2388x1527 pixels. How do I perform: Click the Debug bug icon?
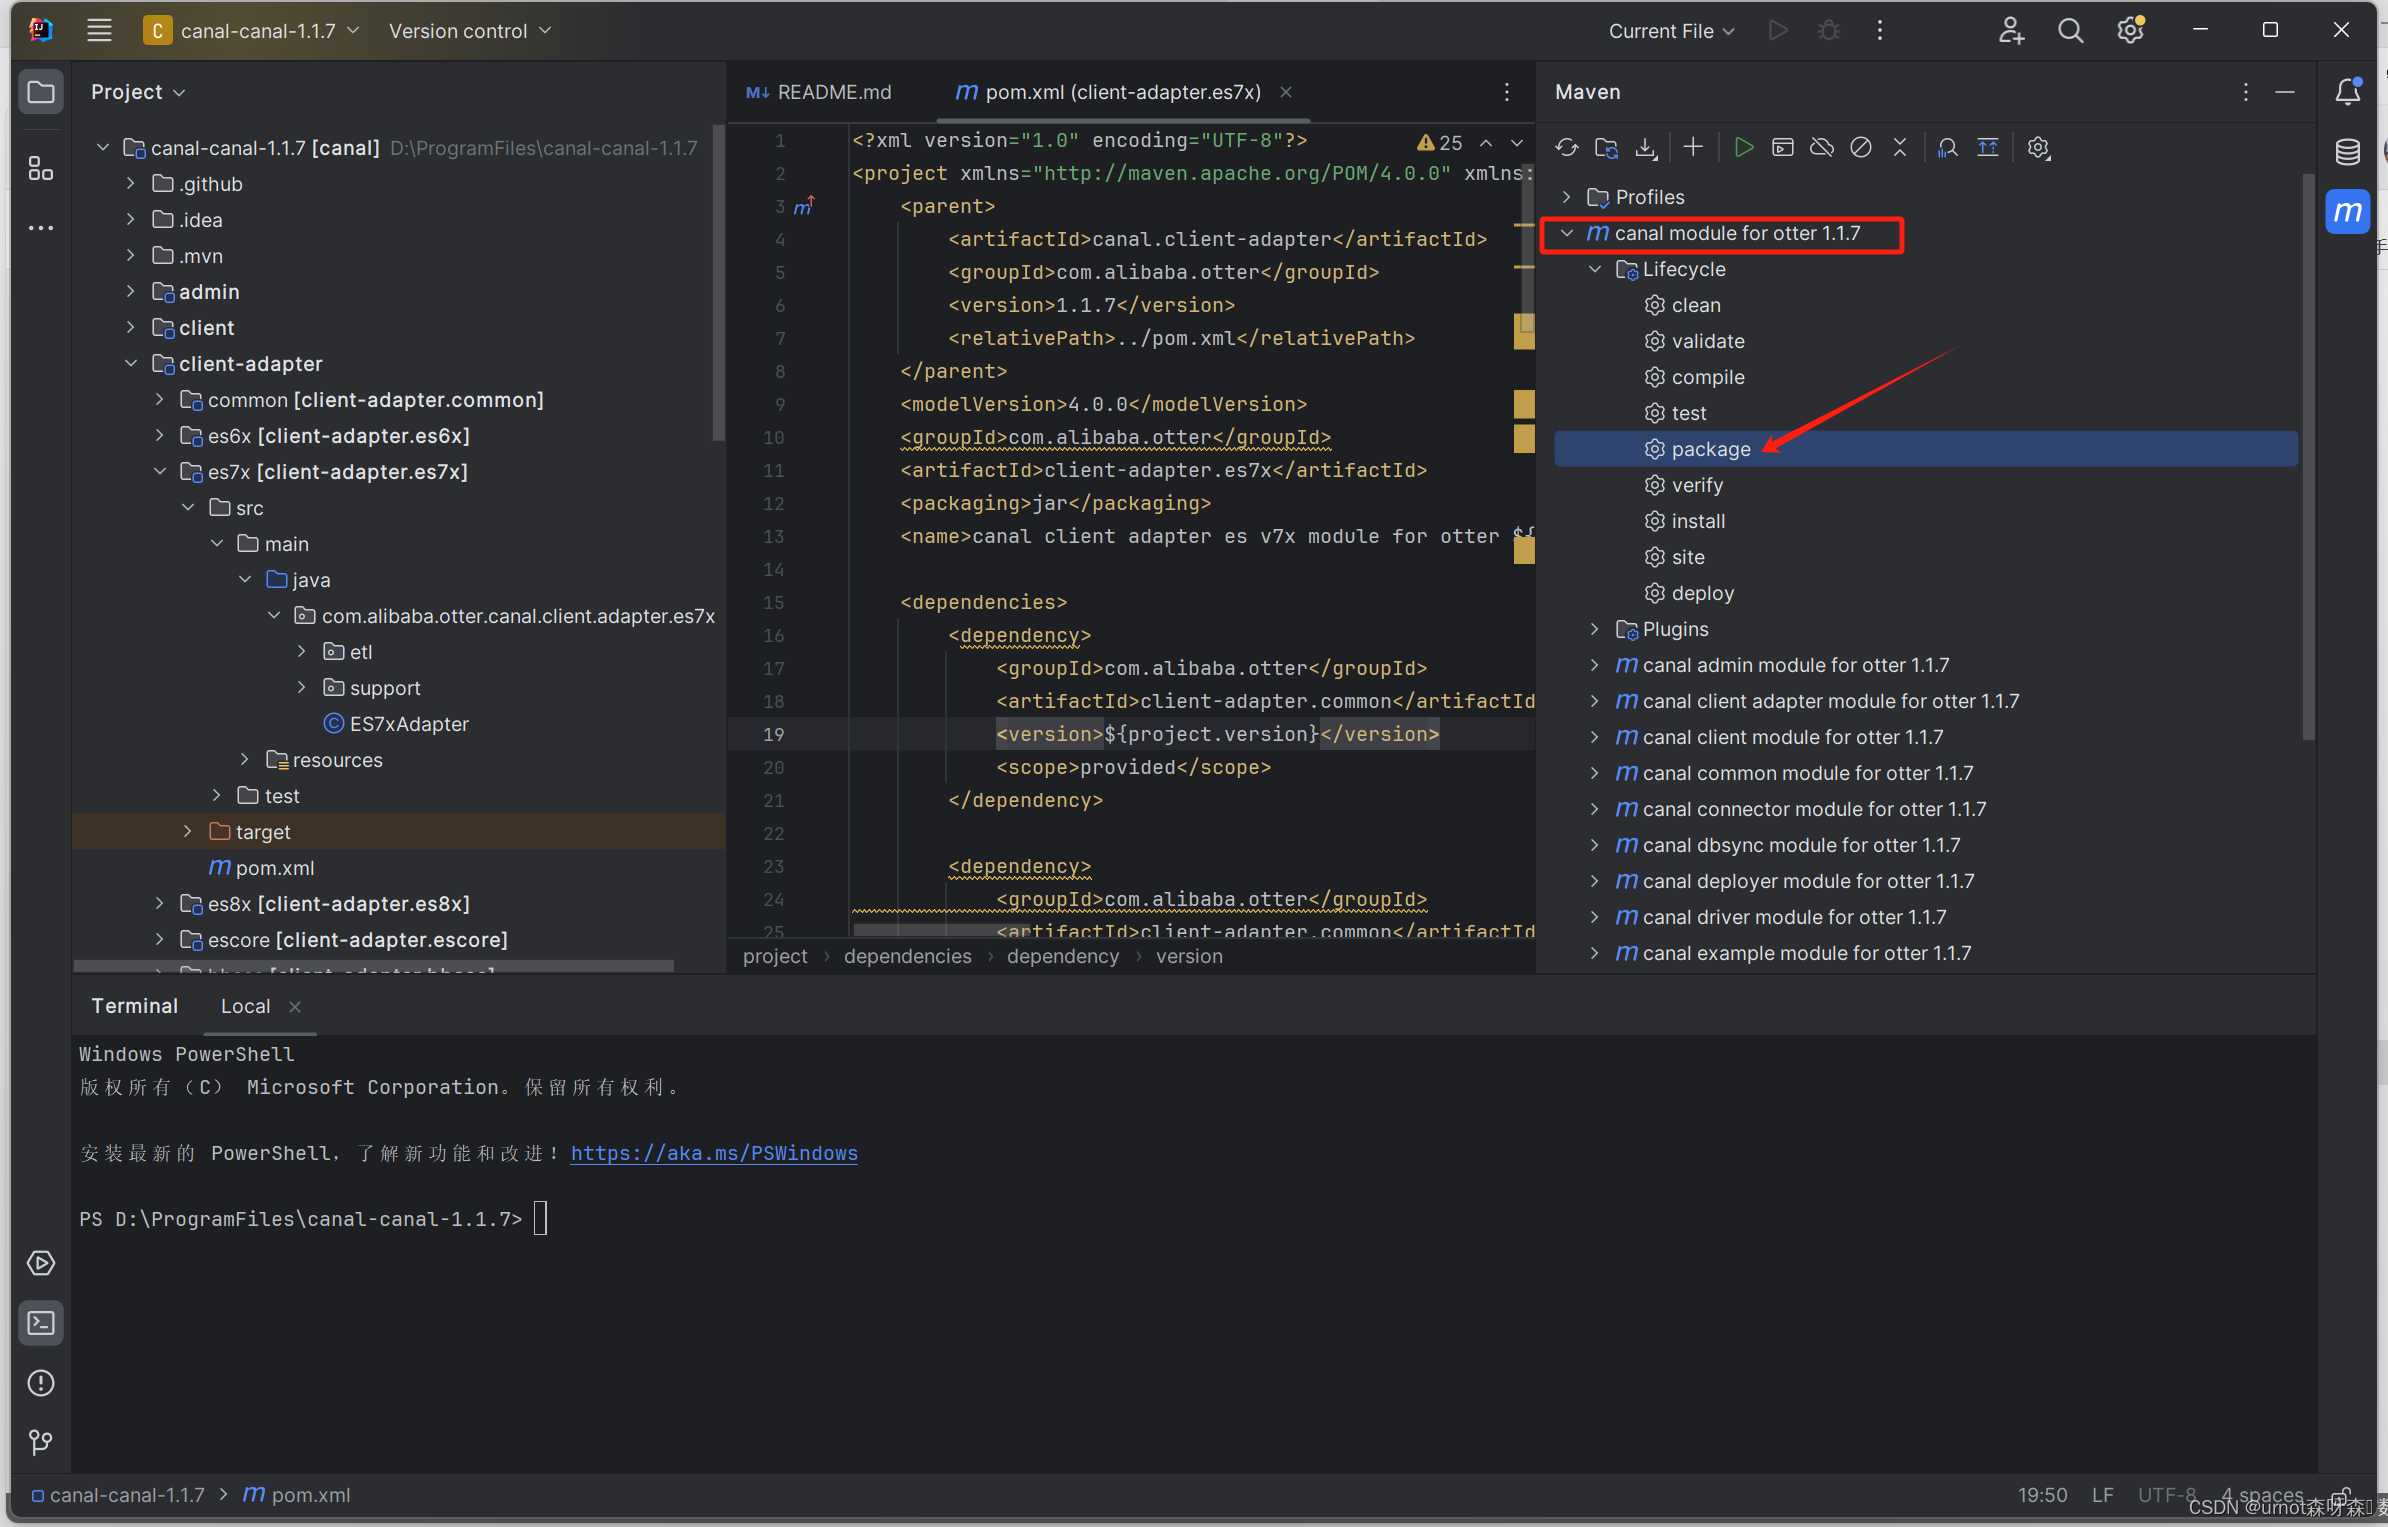pyautogui.click(x=1829, y=31)
